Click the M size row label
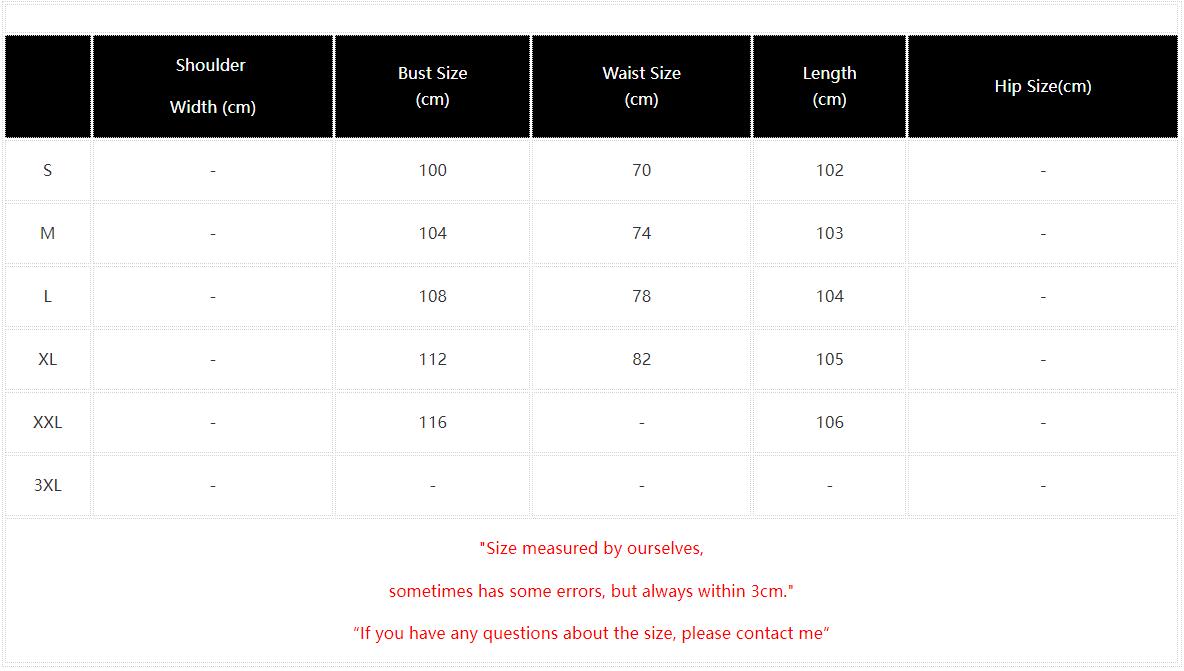Image resolution: width=1184 pixels, height=671 pixels. pyautogui.click(x=48, y=233)
